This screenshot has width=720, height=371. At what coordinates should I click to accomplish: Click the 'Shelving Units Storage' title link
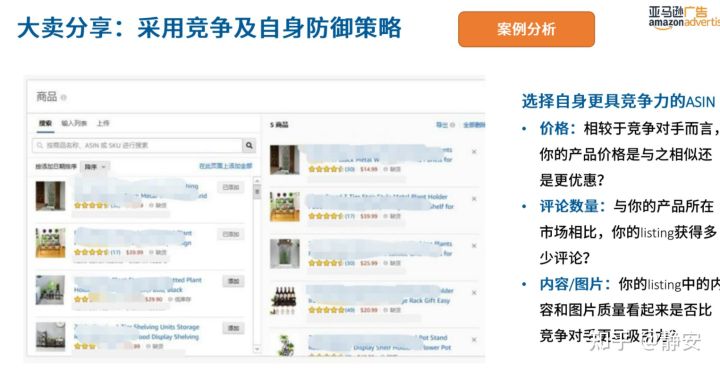tap(167, 327)
